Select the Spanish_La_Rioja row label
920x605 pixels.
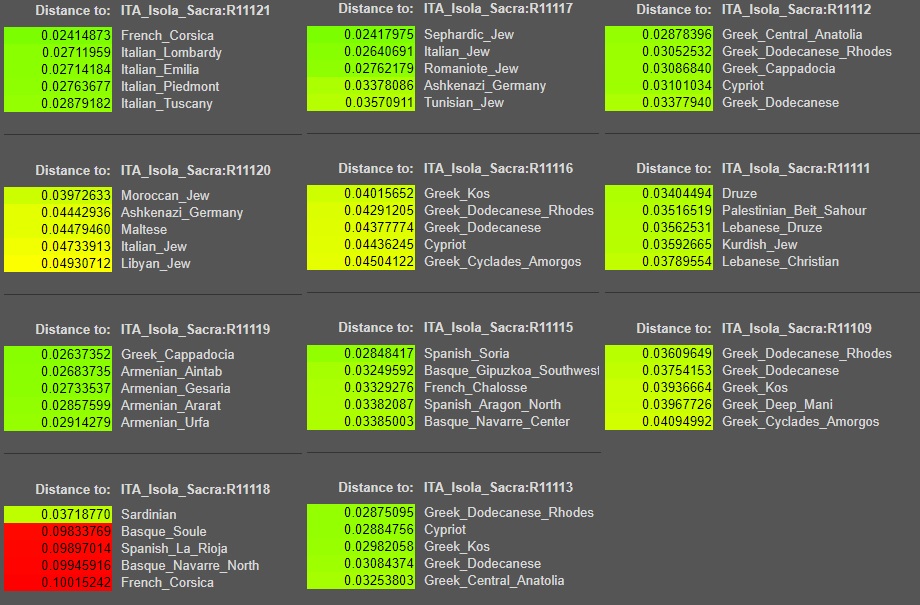click(174, 548)
